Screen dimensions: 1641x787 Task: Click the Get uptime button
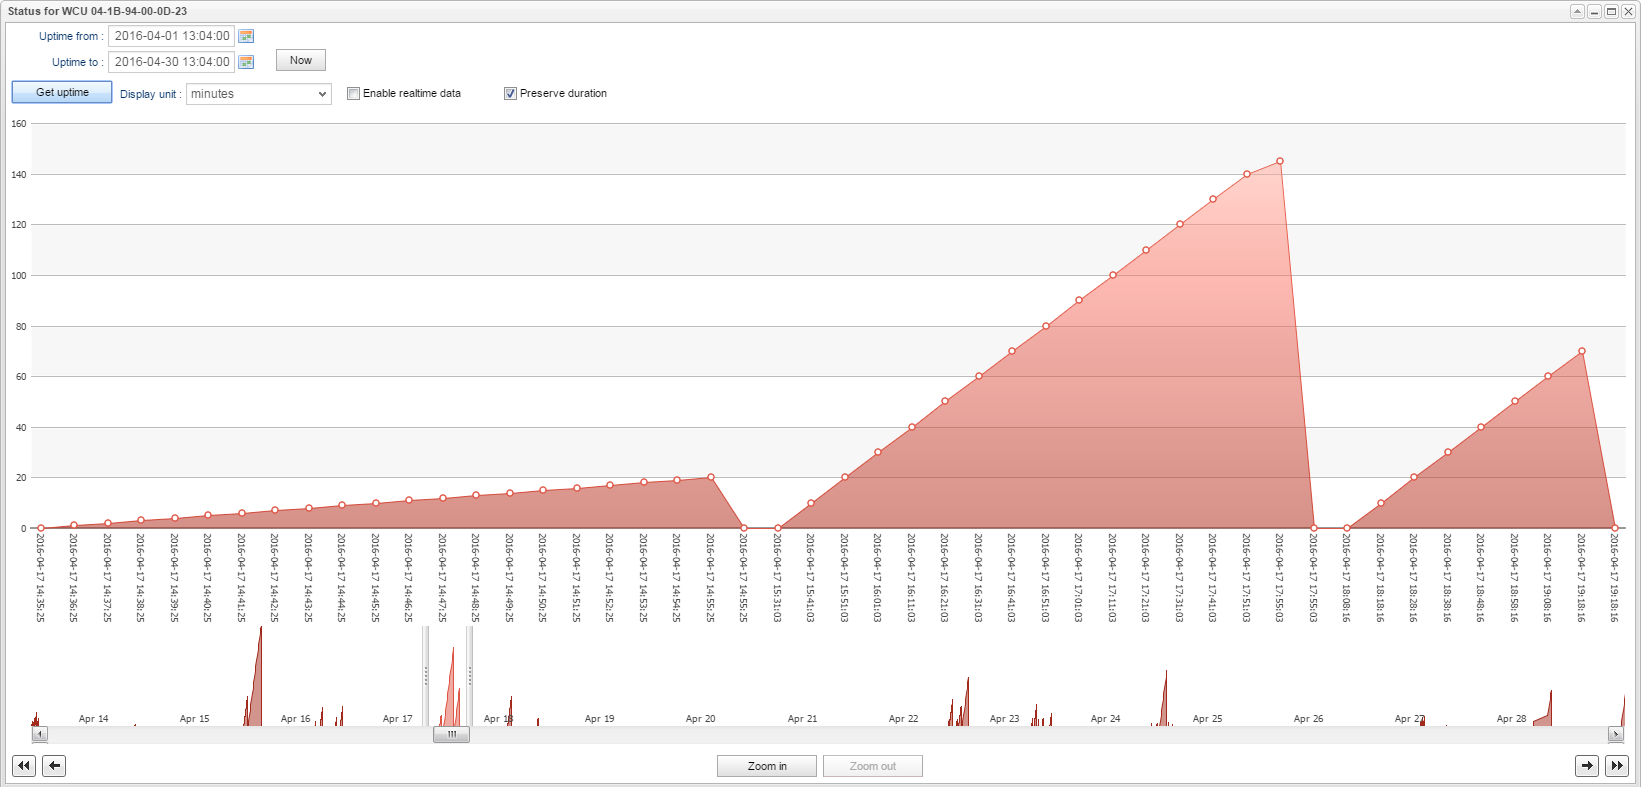[x=62, y=92]
